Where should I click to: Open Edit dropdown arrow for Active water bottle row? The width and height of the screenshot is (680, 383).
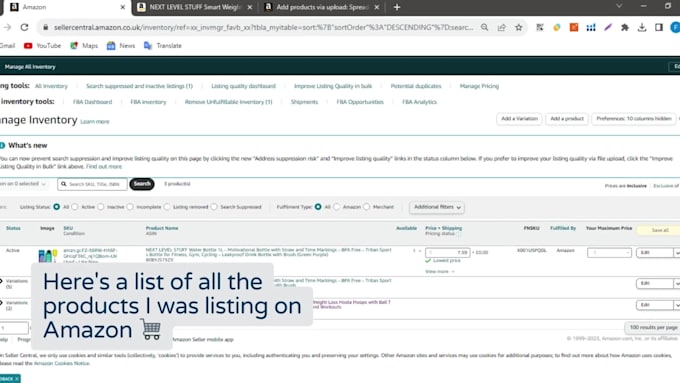677,253
